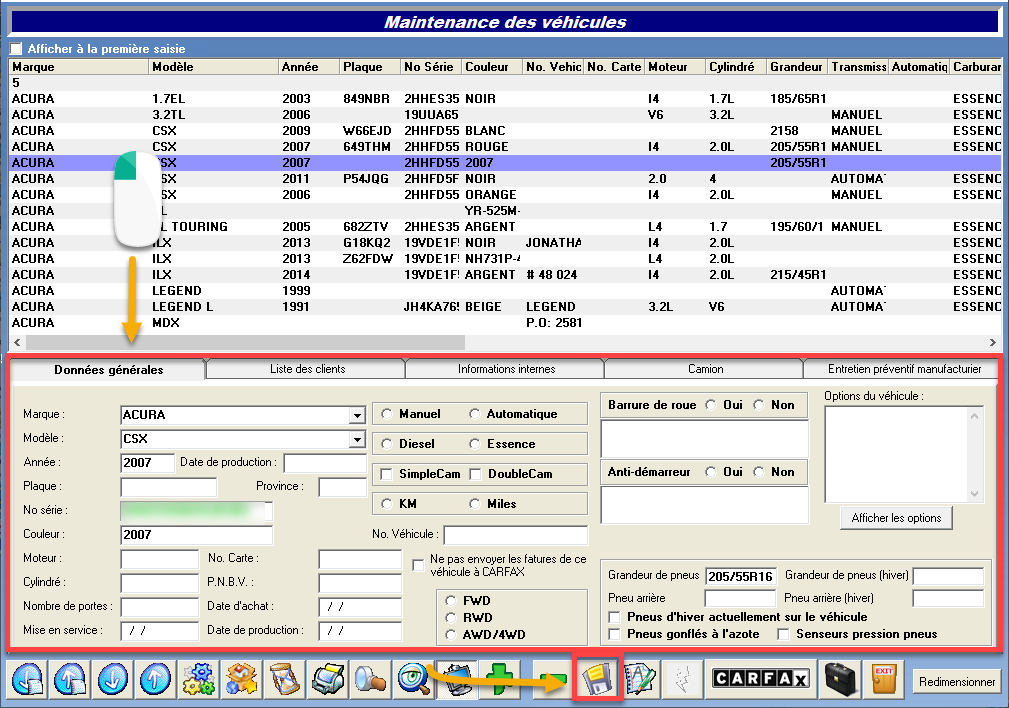Select the FWD drivetrain radio button
Image resolution: width=1009 pixels, height=708 pixels.
point(450,601)
